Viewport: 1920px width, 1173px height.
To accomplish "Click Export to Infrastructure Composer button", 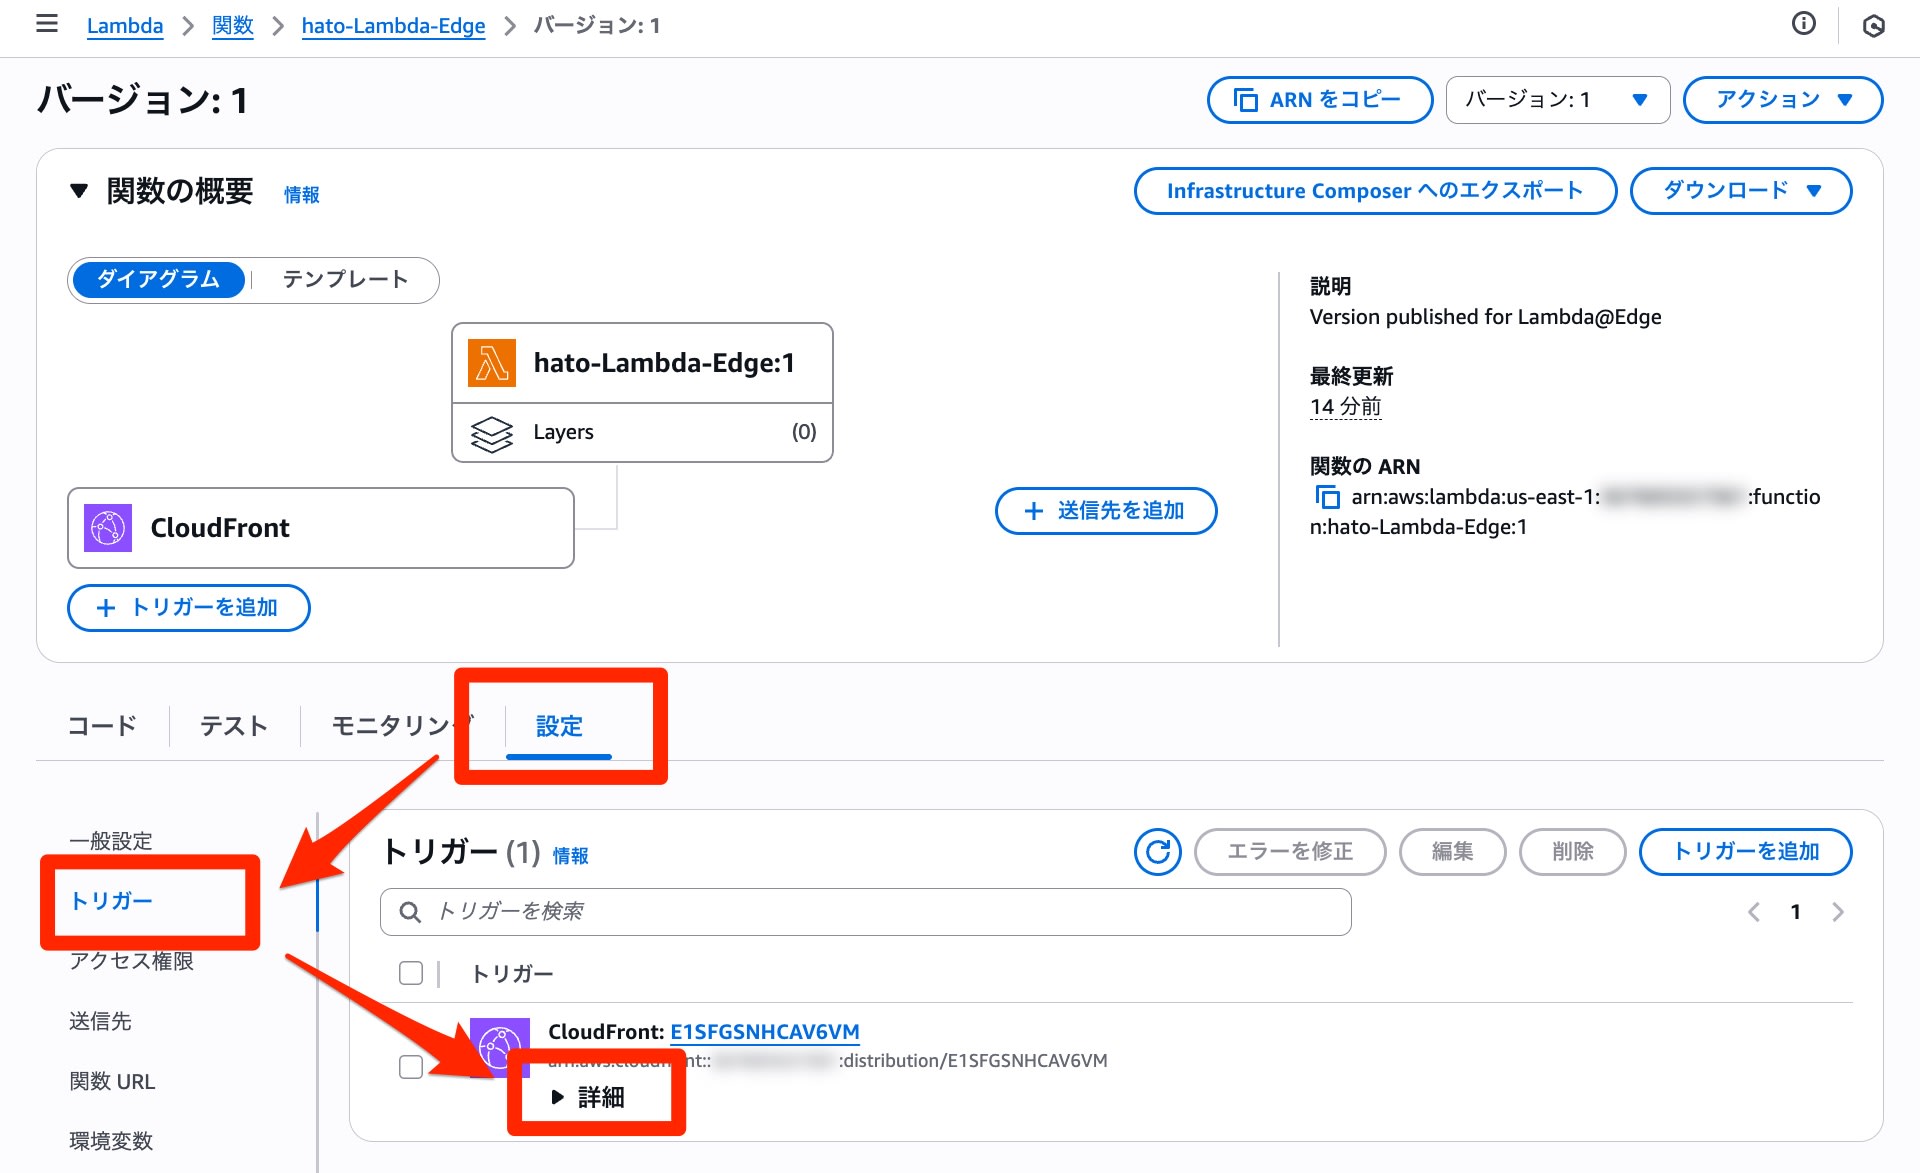I will click(x=1375, y=190).
